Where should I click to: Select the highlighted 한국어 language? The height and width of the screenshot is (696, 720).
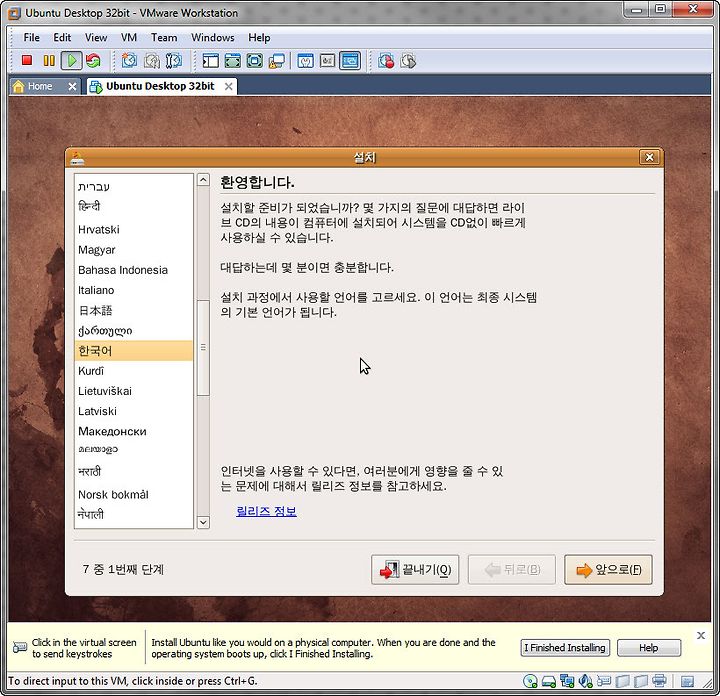(x=134, y=351)
